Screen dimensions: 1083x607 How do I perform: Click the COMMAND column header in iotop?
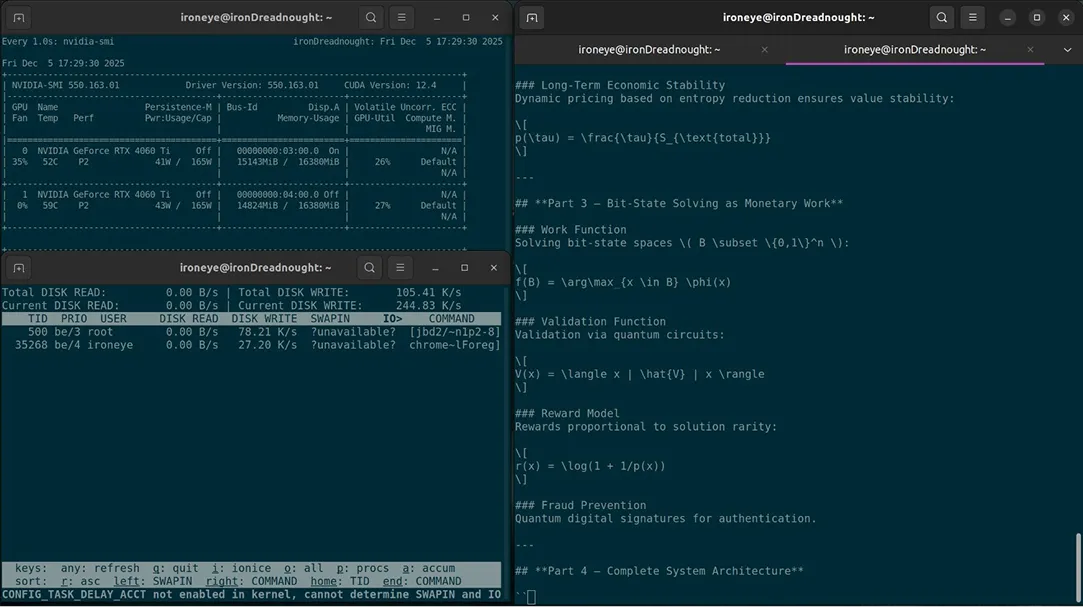click(x=451, y=319)
